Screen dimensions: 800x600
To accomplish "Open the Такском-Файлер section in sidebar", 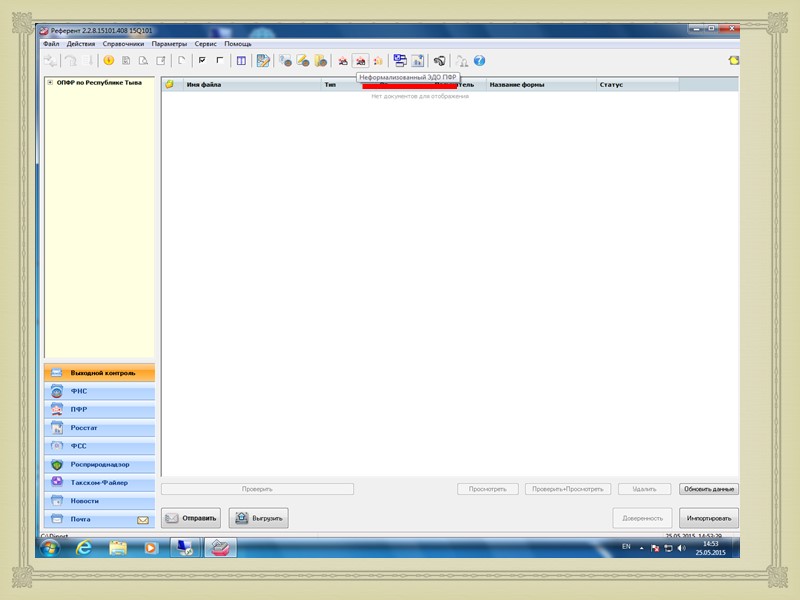I will tap(99, 483).
